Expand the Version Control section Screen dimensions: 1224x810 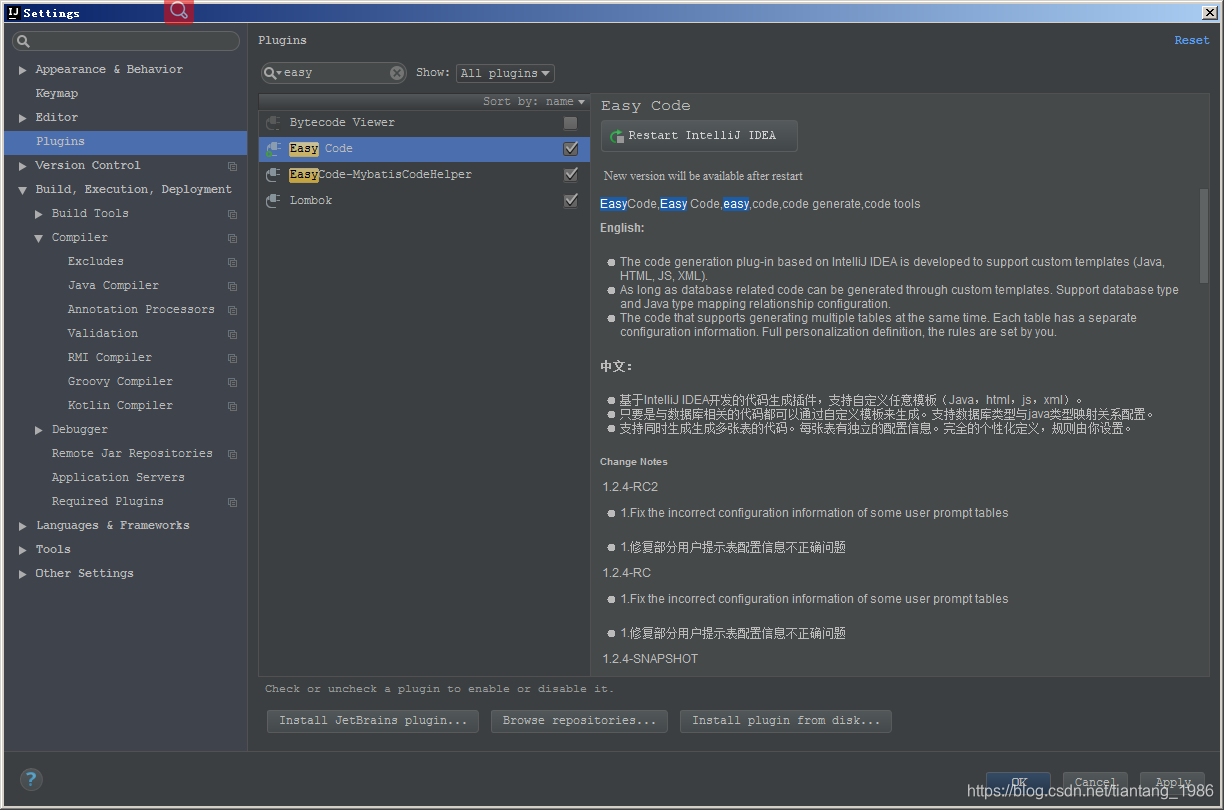[23, 166]
